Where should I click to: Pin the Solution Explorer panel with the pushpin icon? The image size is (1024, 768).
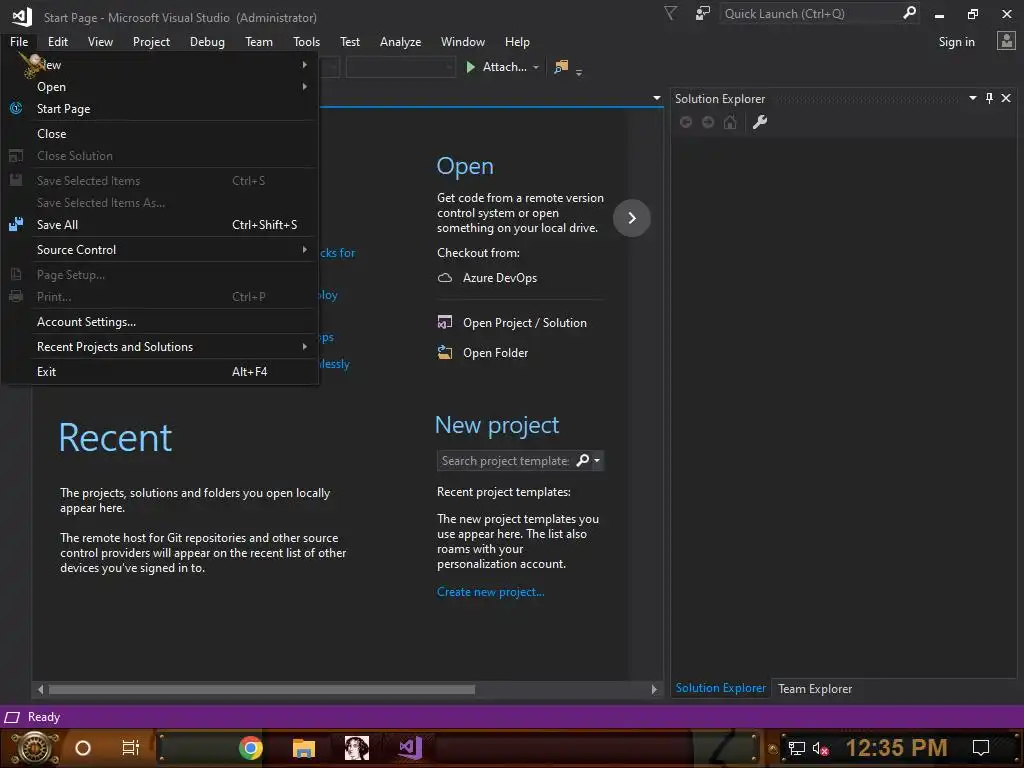989,98
